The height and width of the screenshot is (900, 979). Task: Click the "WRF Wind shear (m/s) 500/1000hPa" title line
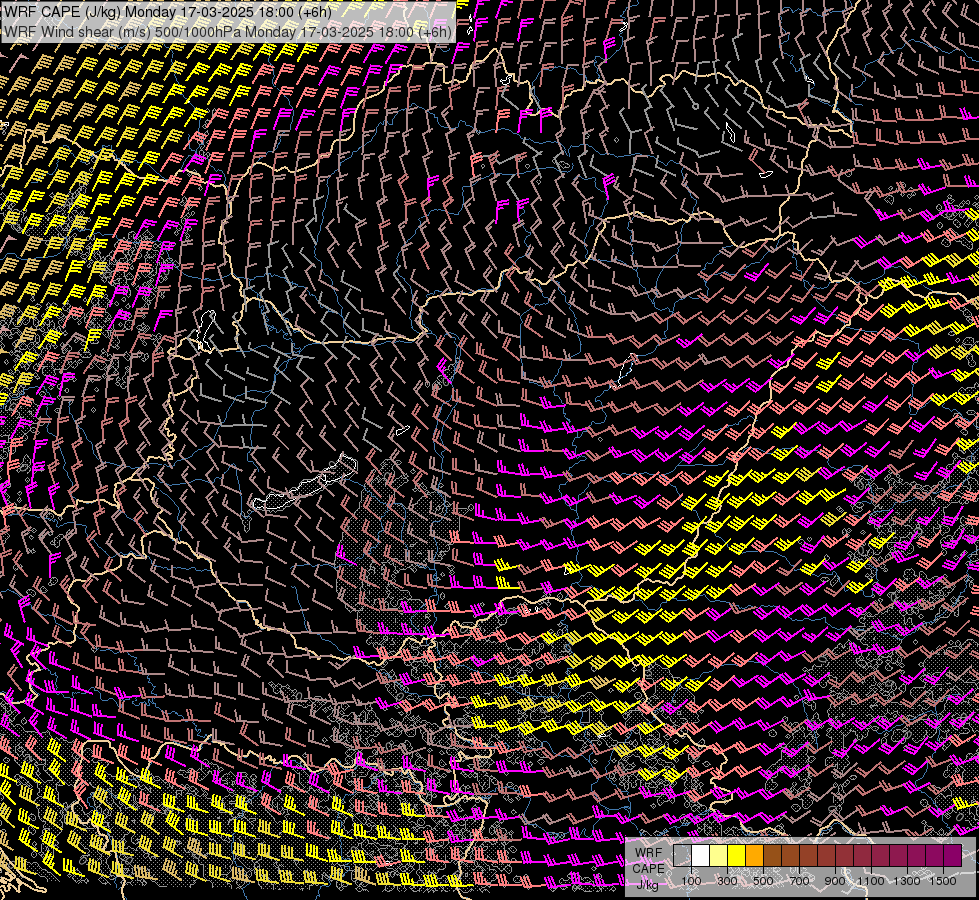click(227, 31)
